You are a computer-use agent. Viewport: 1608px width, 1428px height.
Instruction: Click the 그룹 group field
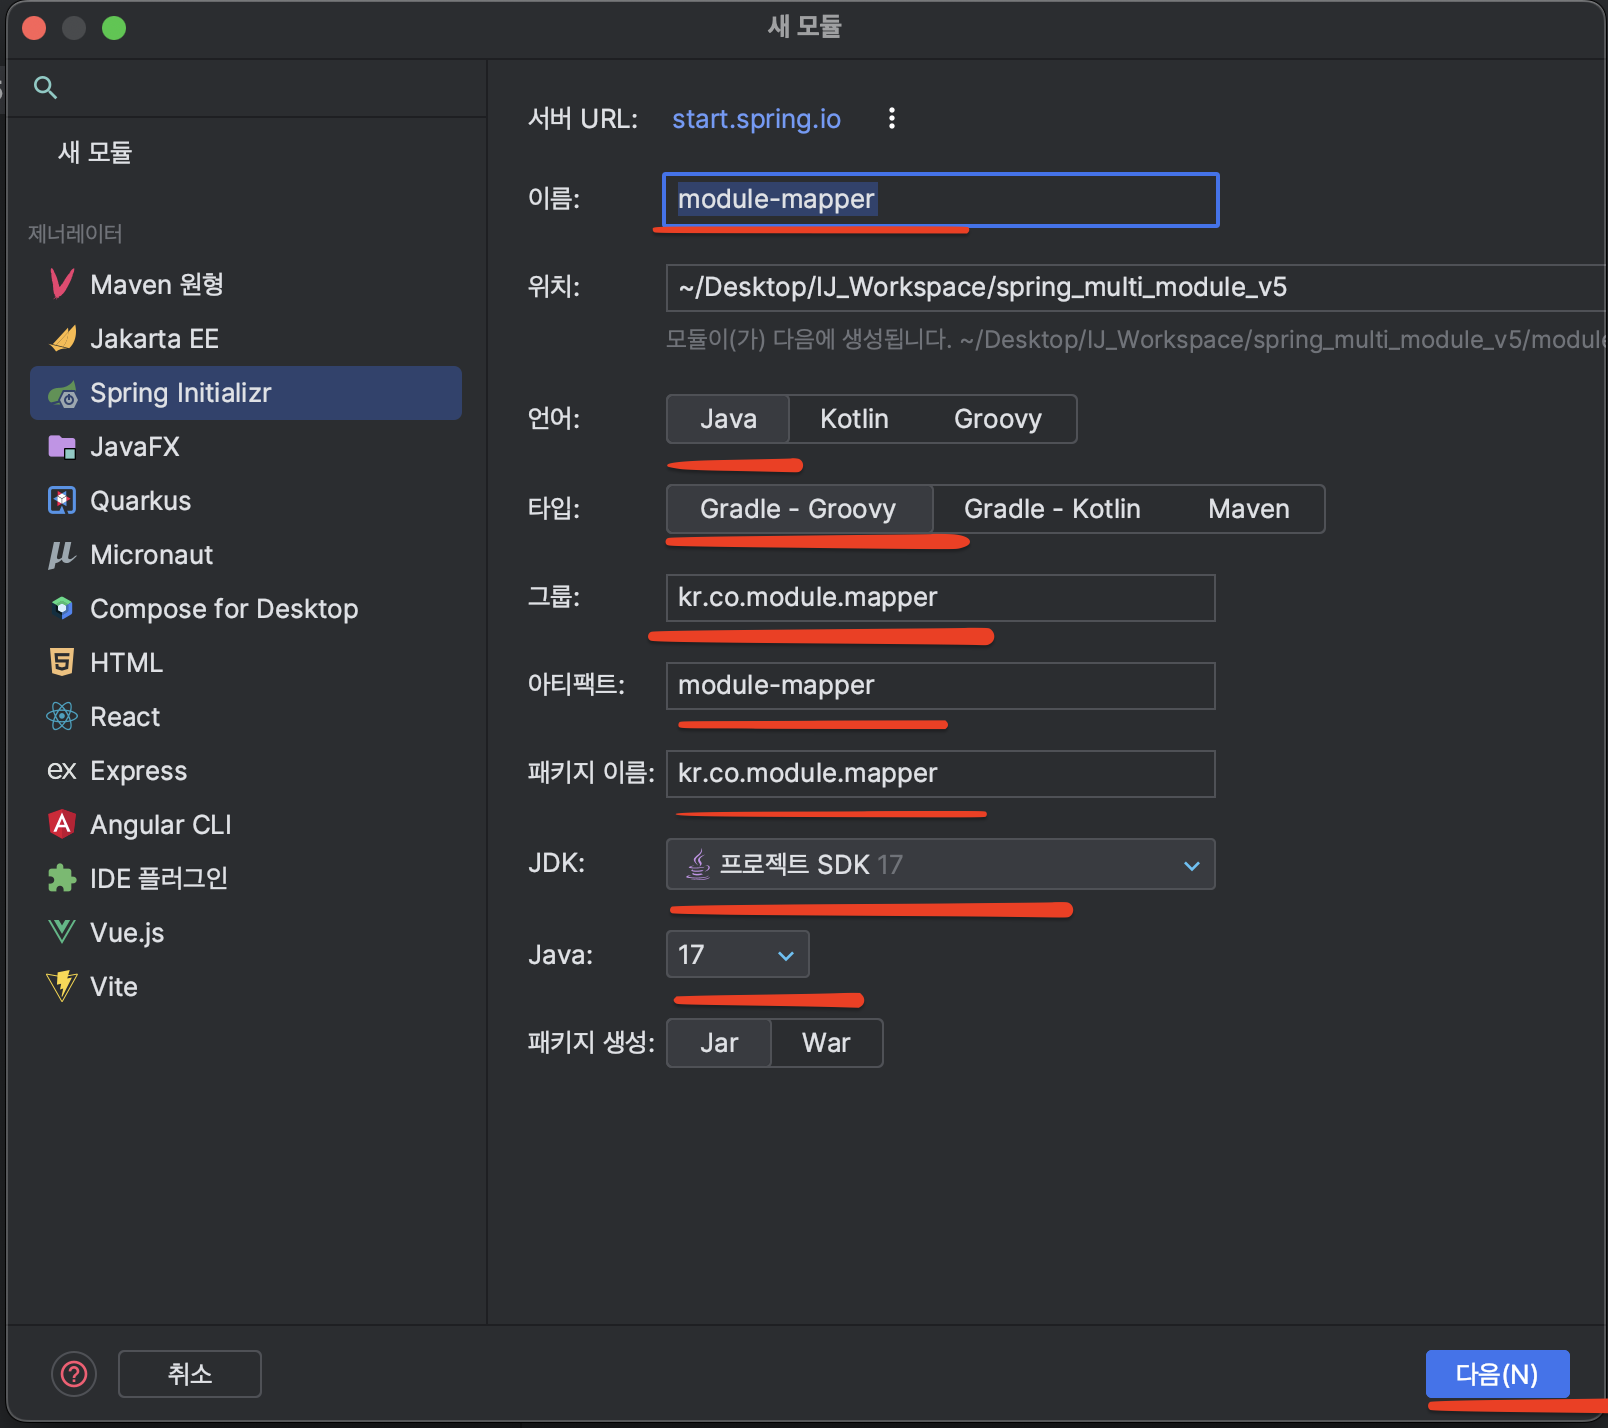click(x=940, y=597)
